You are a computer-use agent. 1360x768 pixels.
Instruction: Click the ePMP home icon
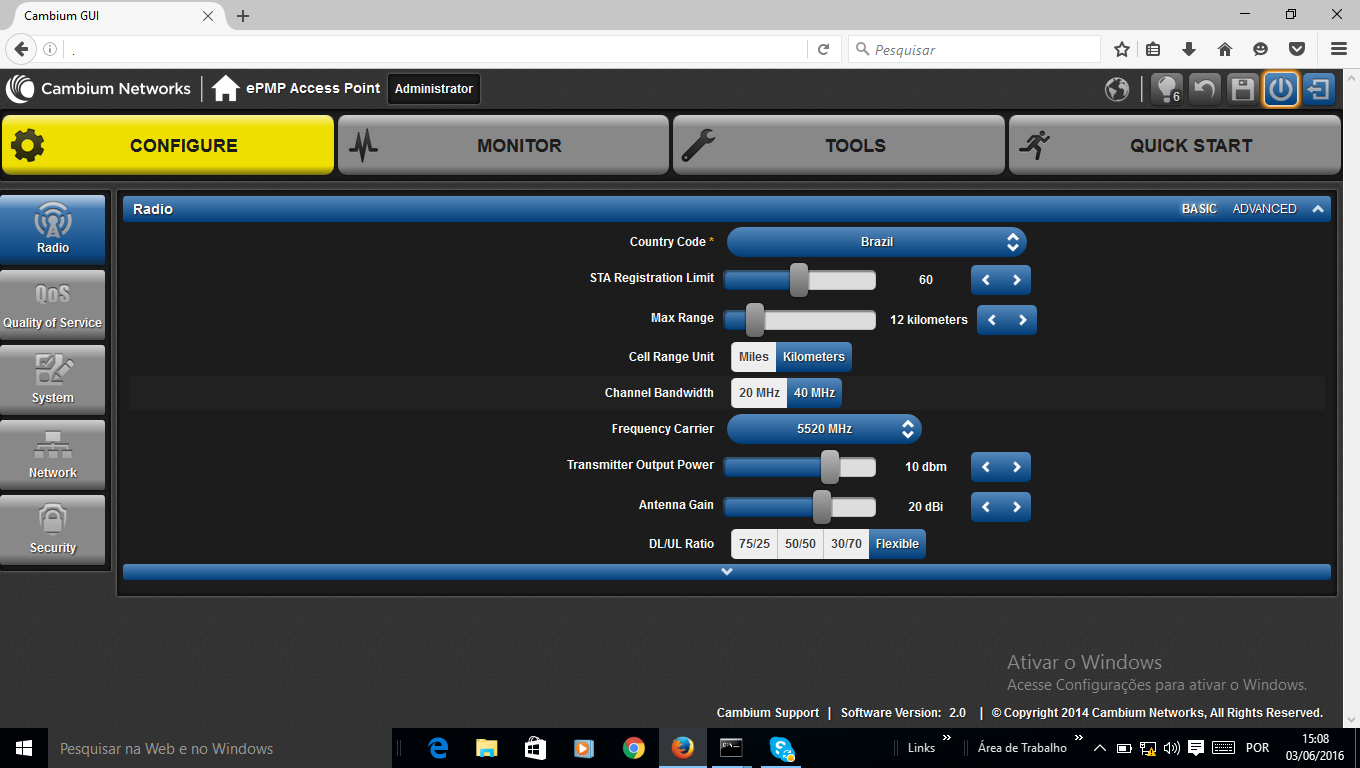226,89
